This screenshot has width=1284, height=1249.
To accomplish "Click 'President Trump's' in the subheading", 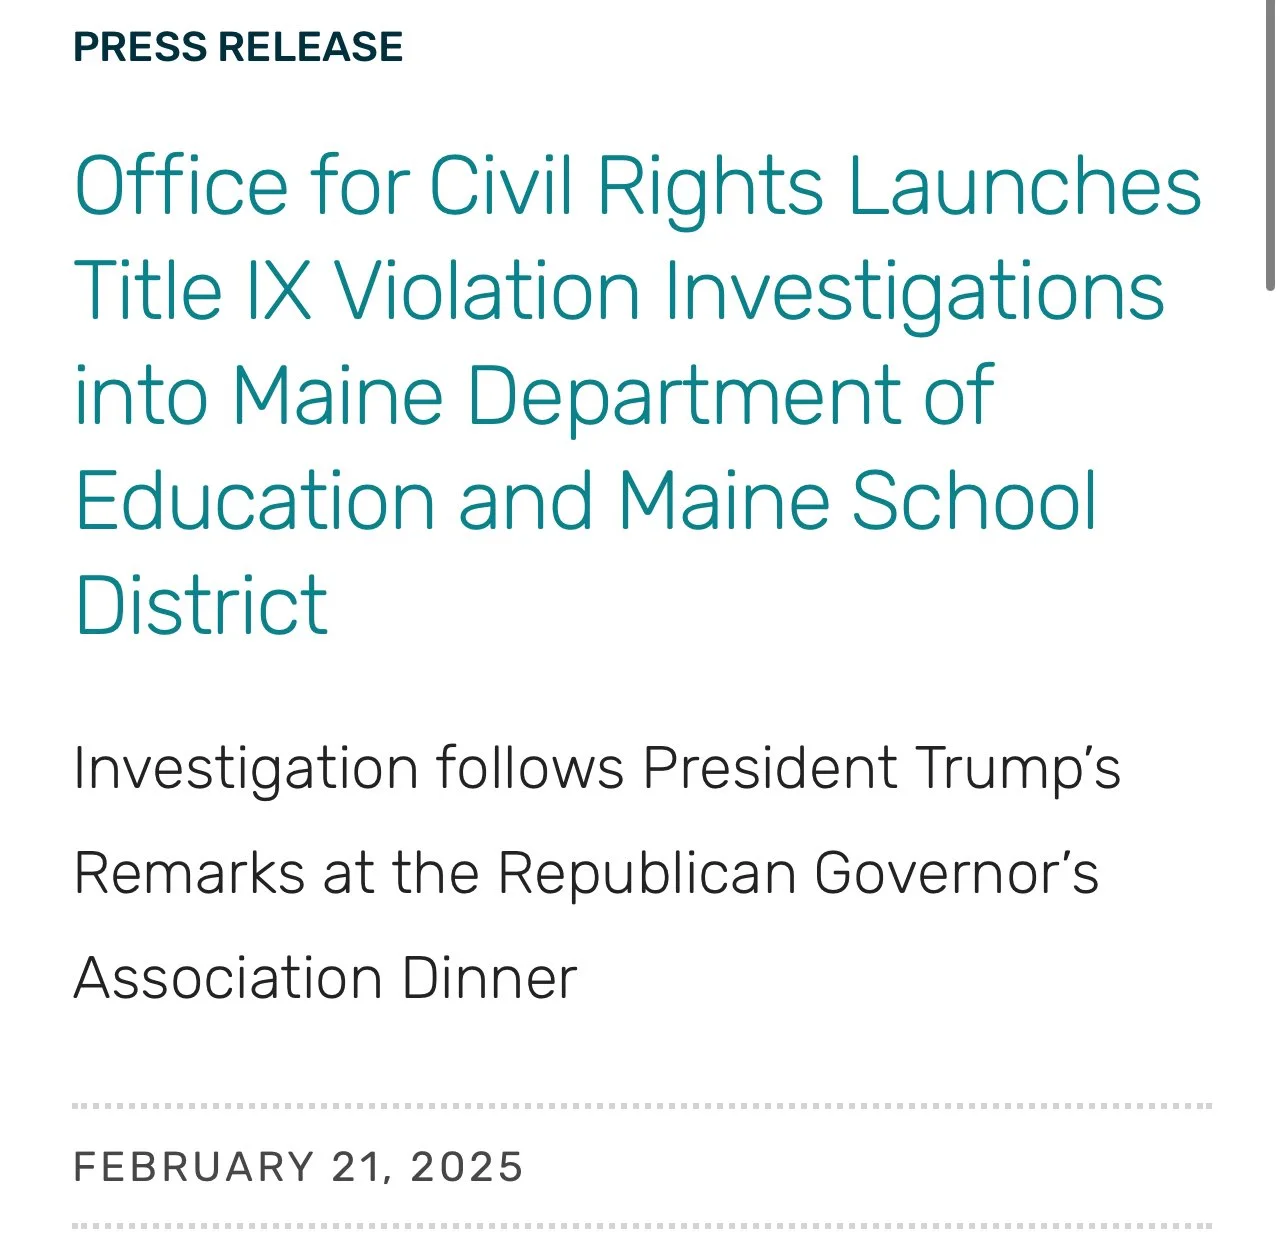I will [x=881, y=769].
